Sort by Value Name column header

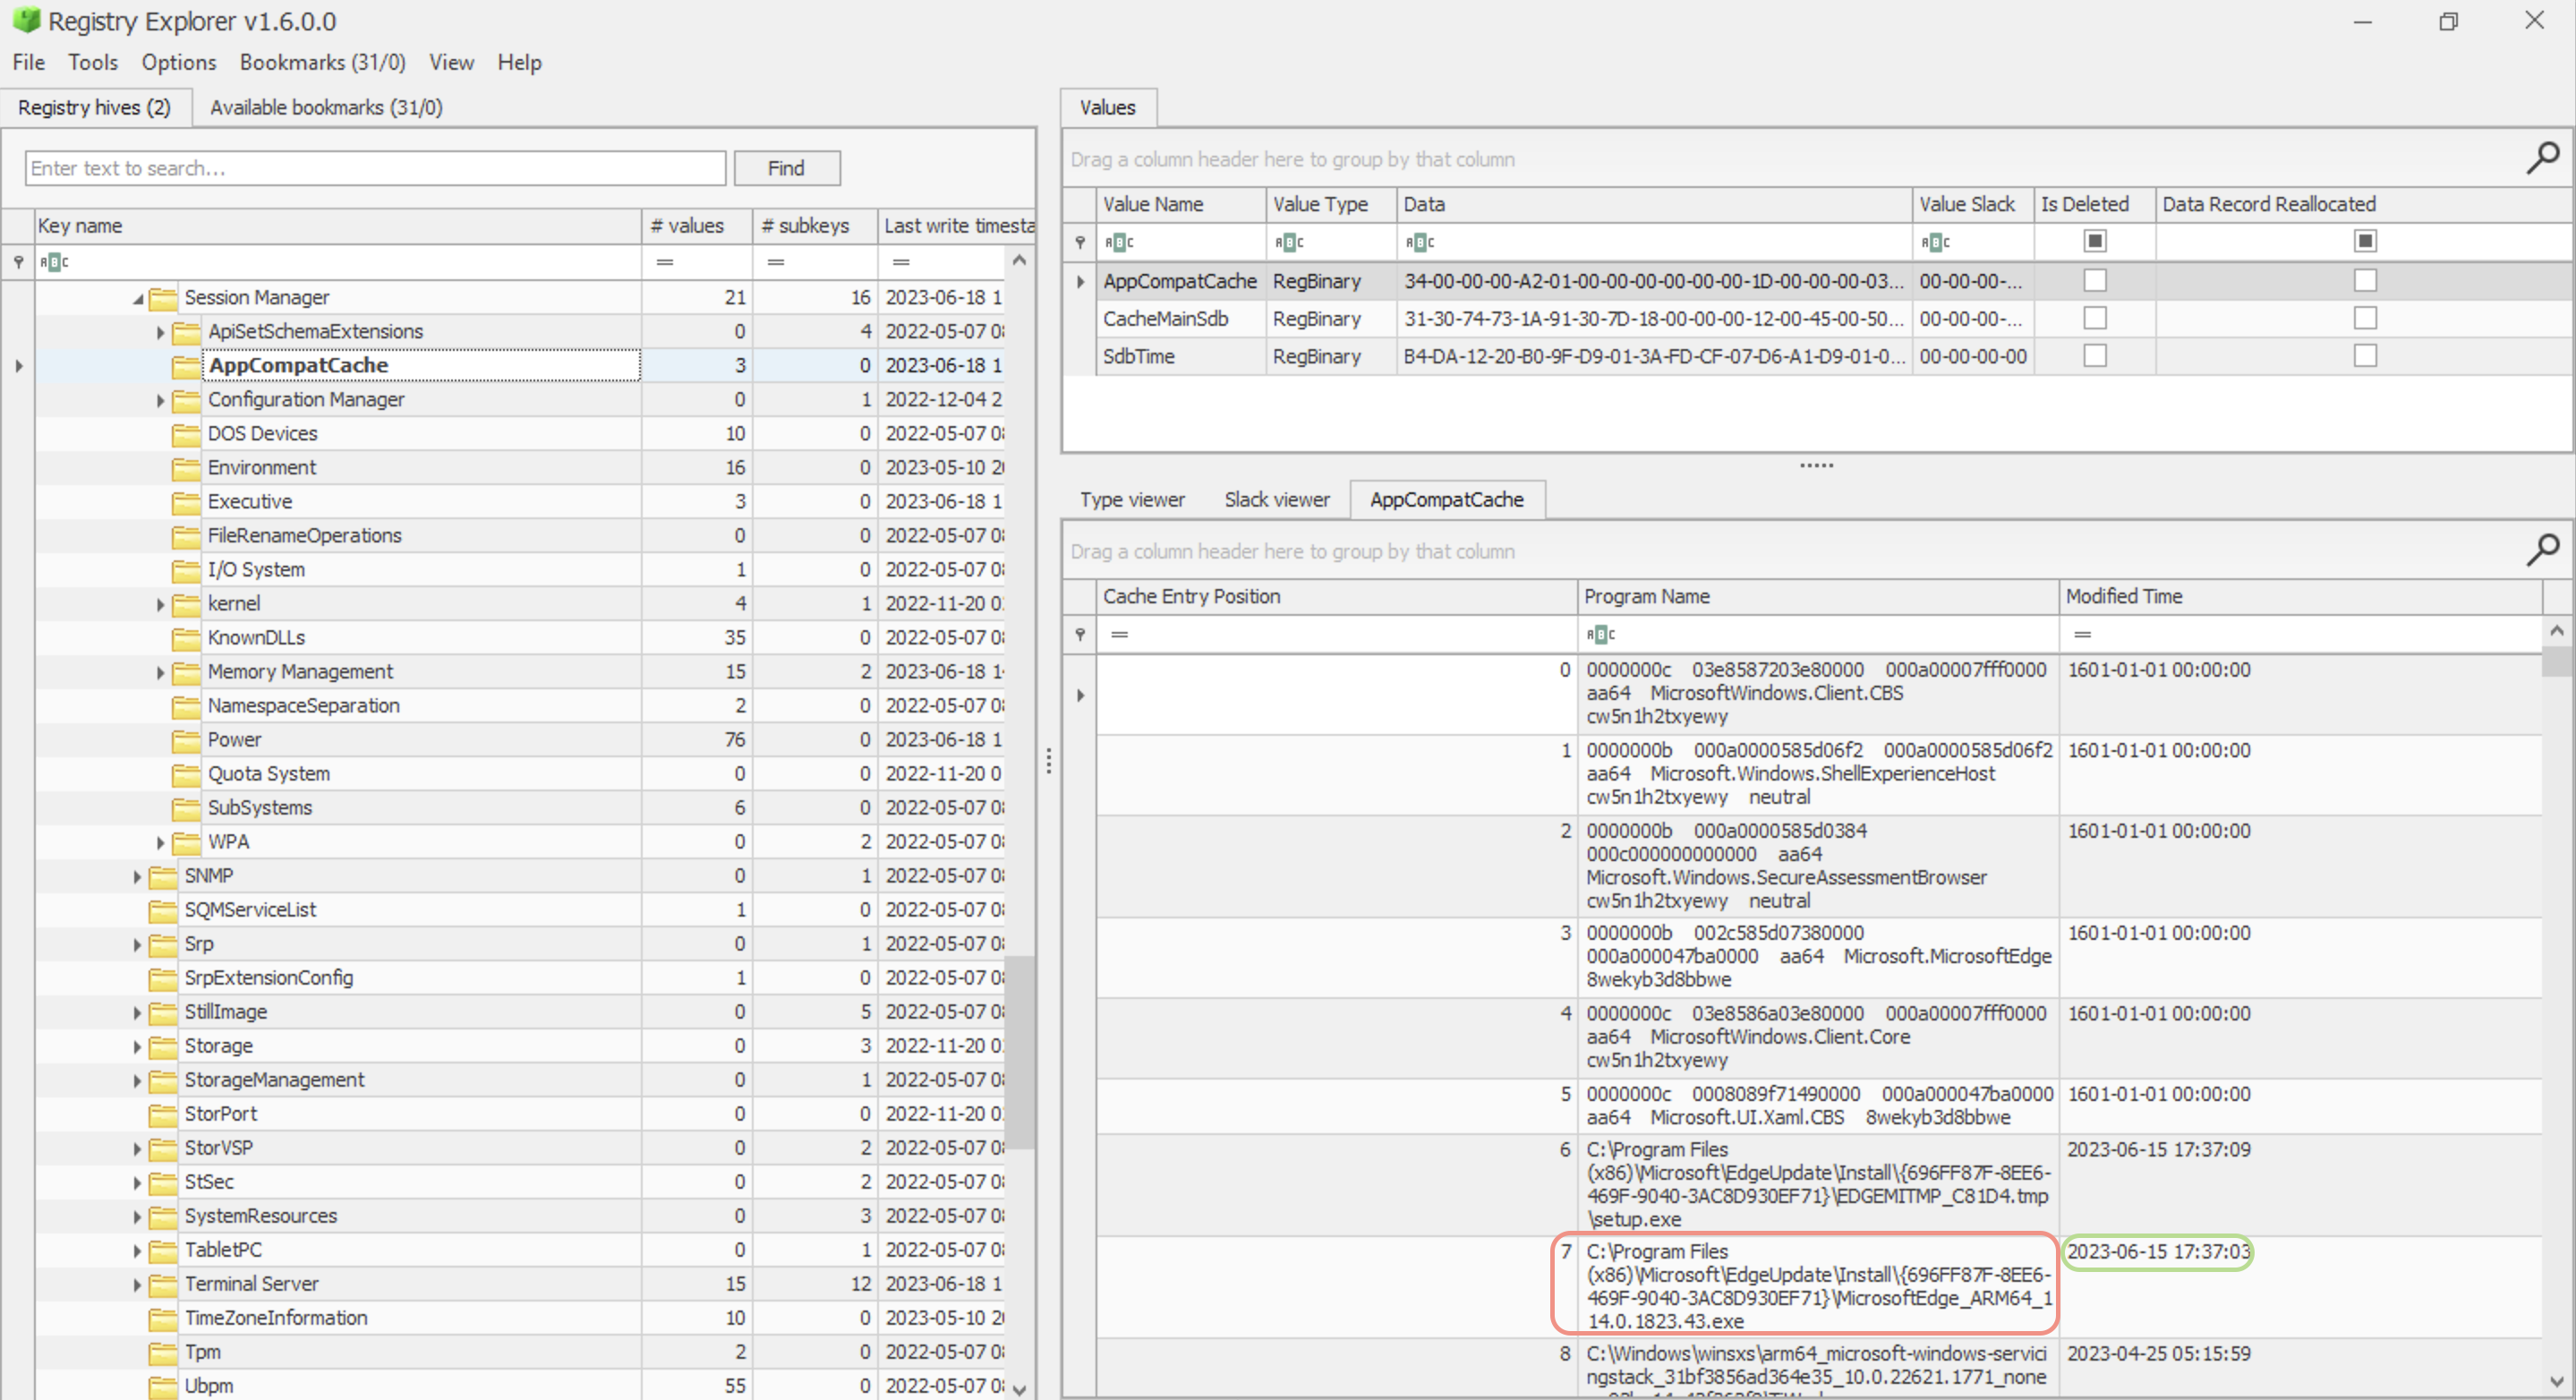coord(1181,204)
